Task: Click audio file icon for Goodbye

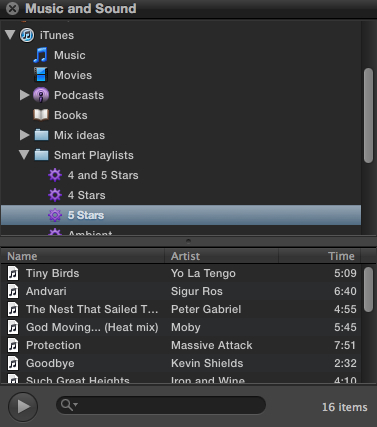Action: [x=13, y=363]
